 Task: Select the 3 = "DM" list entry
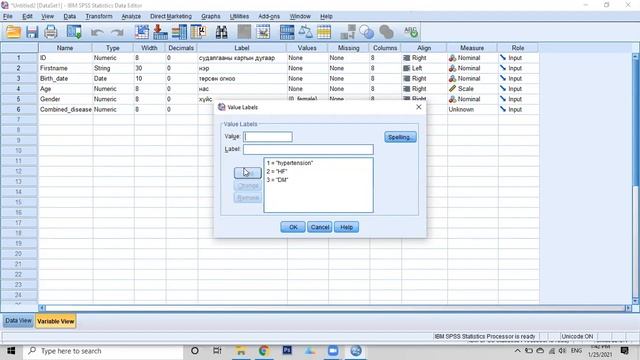click(277, 180)
